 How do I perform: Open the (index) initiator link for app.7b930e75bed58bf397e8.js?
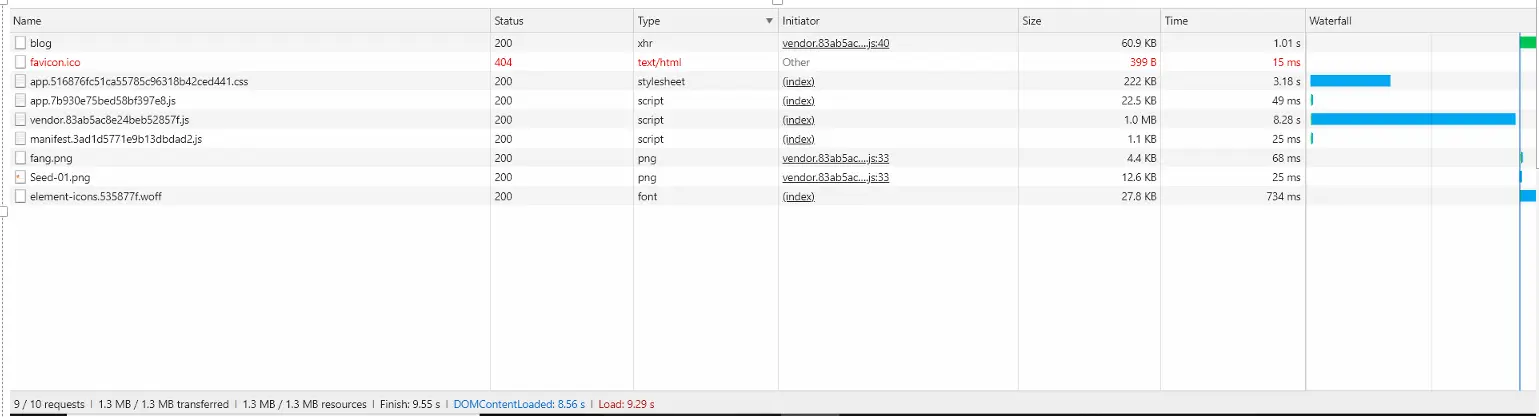click(x=798, y=101)
